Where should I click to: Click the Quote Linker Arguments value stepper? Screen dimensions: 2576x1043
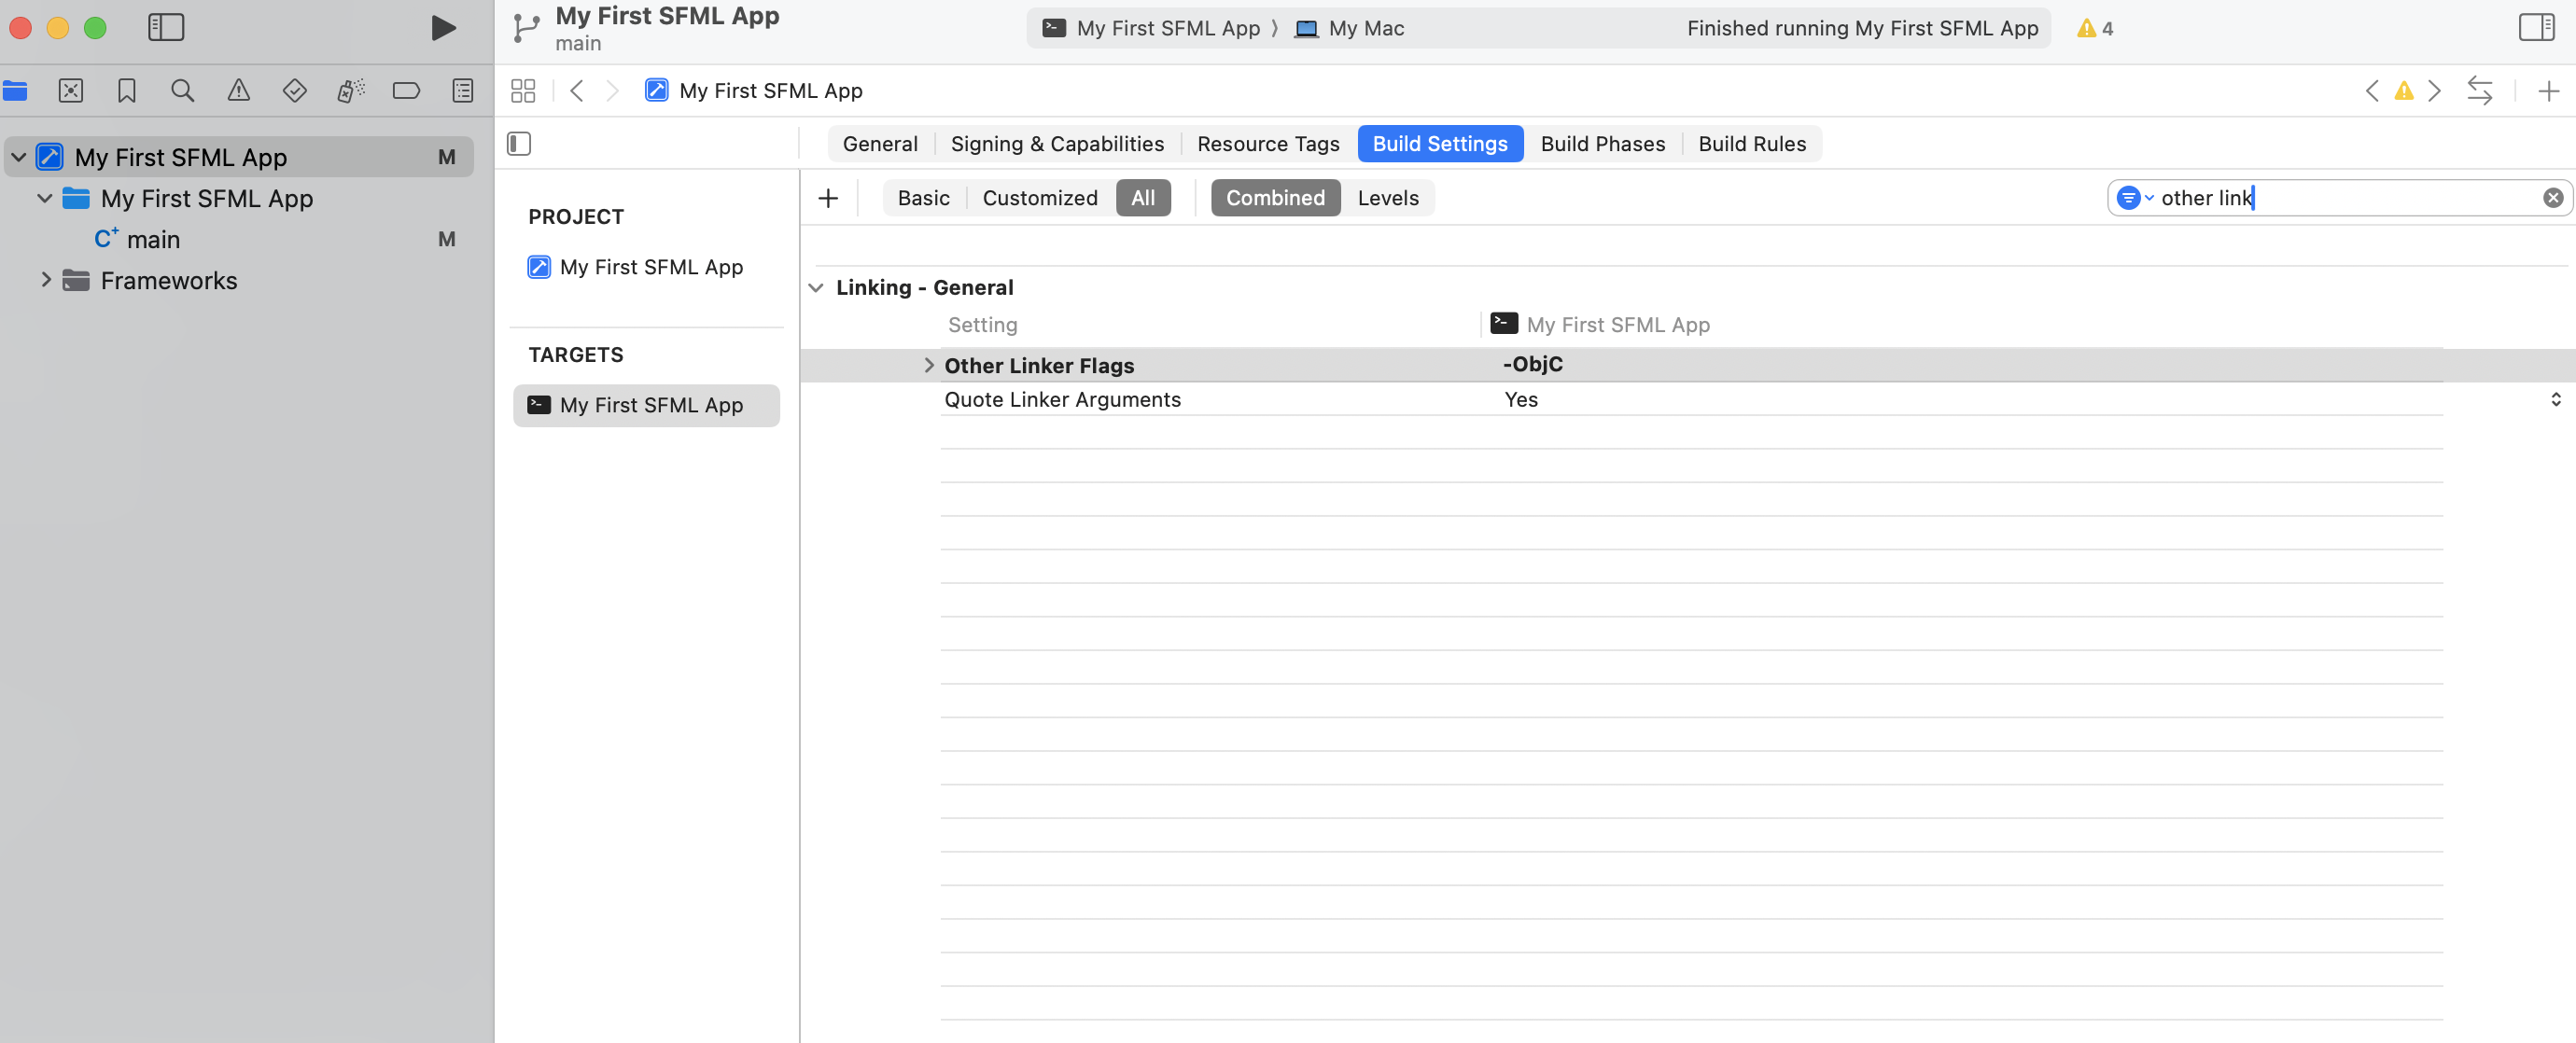click(x=2557, y=399)
